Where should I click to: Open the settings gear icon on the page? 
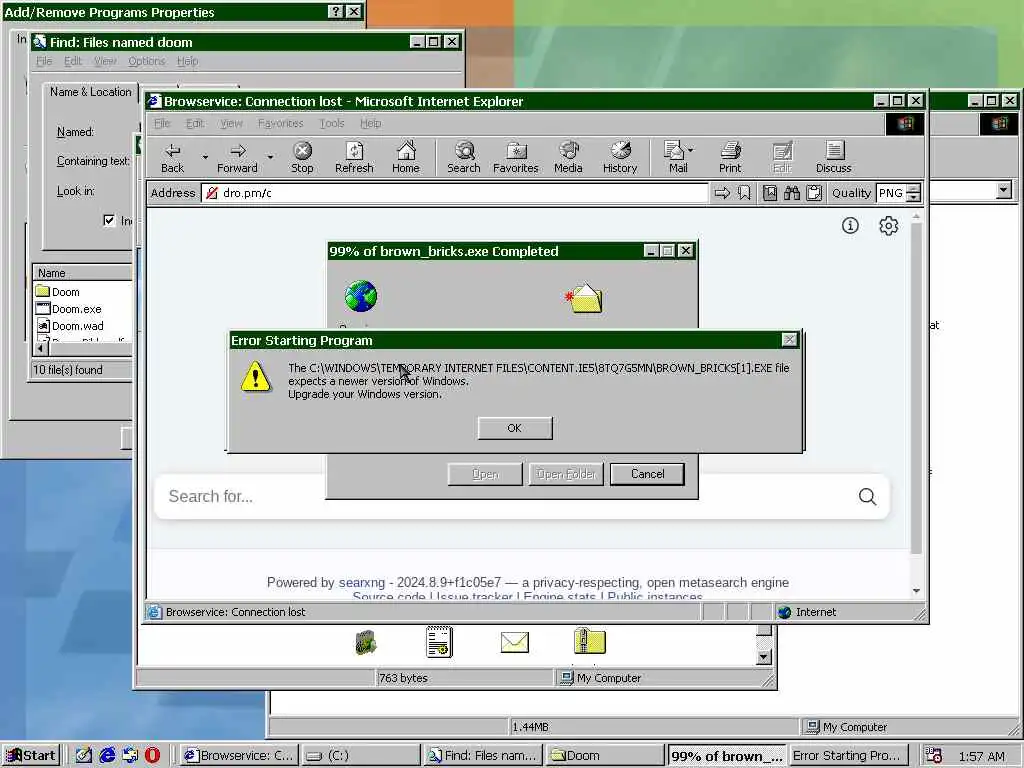pyautogui.click(x=888, y=226)
